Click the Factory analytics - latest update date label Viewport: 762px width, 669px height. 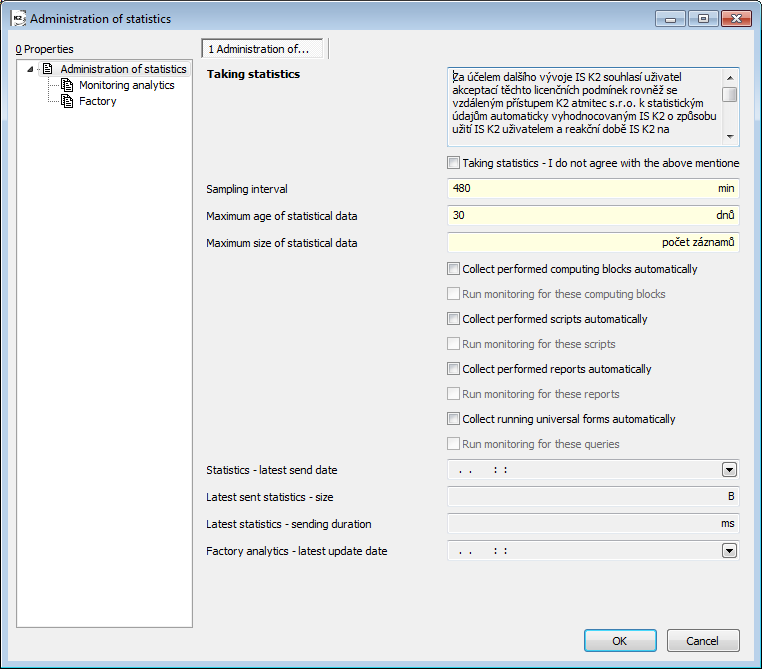click(x=296, y=551)
